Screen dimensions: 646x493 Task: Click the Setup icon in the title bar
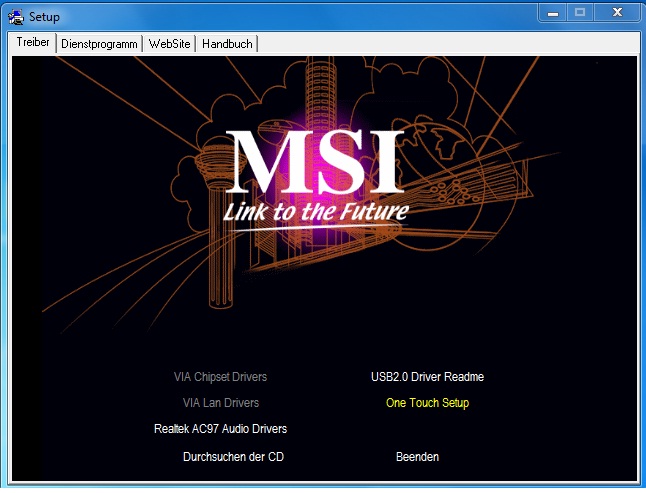coord(16,17)
